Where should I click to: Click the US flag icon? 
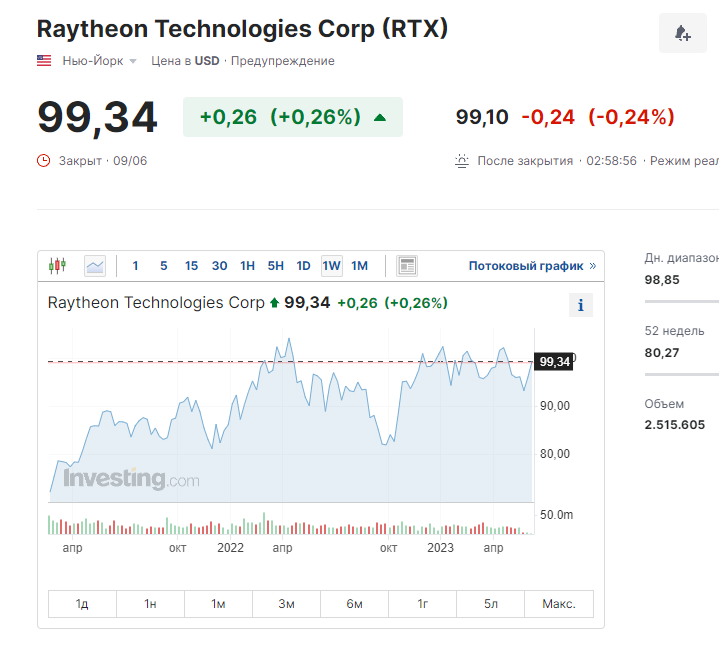(x=44, y=61)
